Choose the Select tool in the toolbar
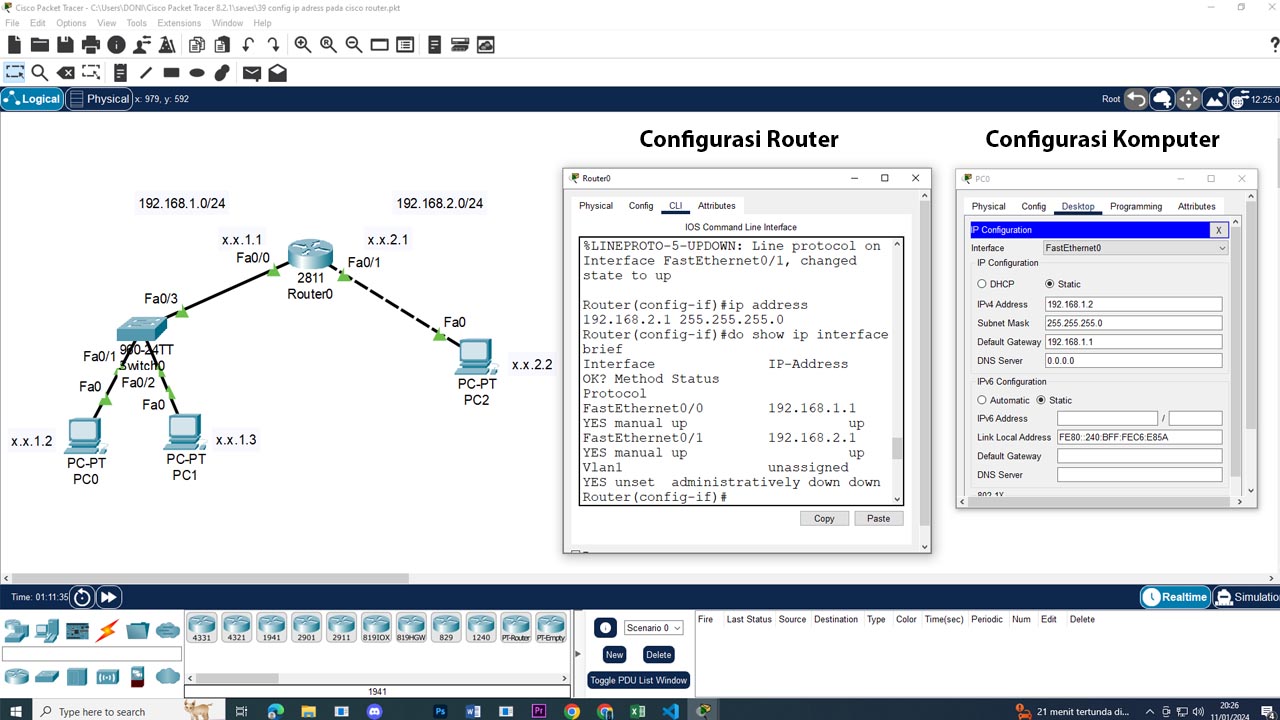Image resolution: width=1280 pixels, height=720 pixels. [x=14, y=72]
